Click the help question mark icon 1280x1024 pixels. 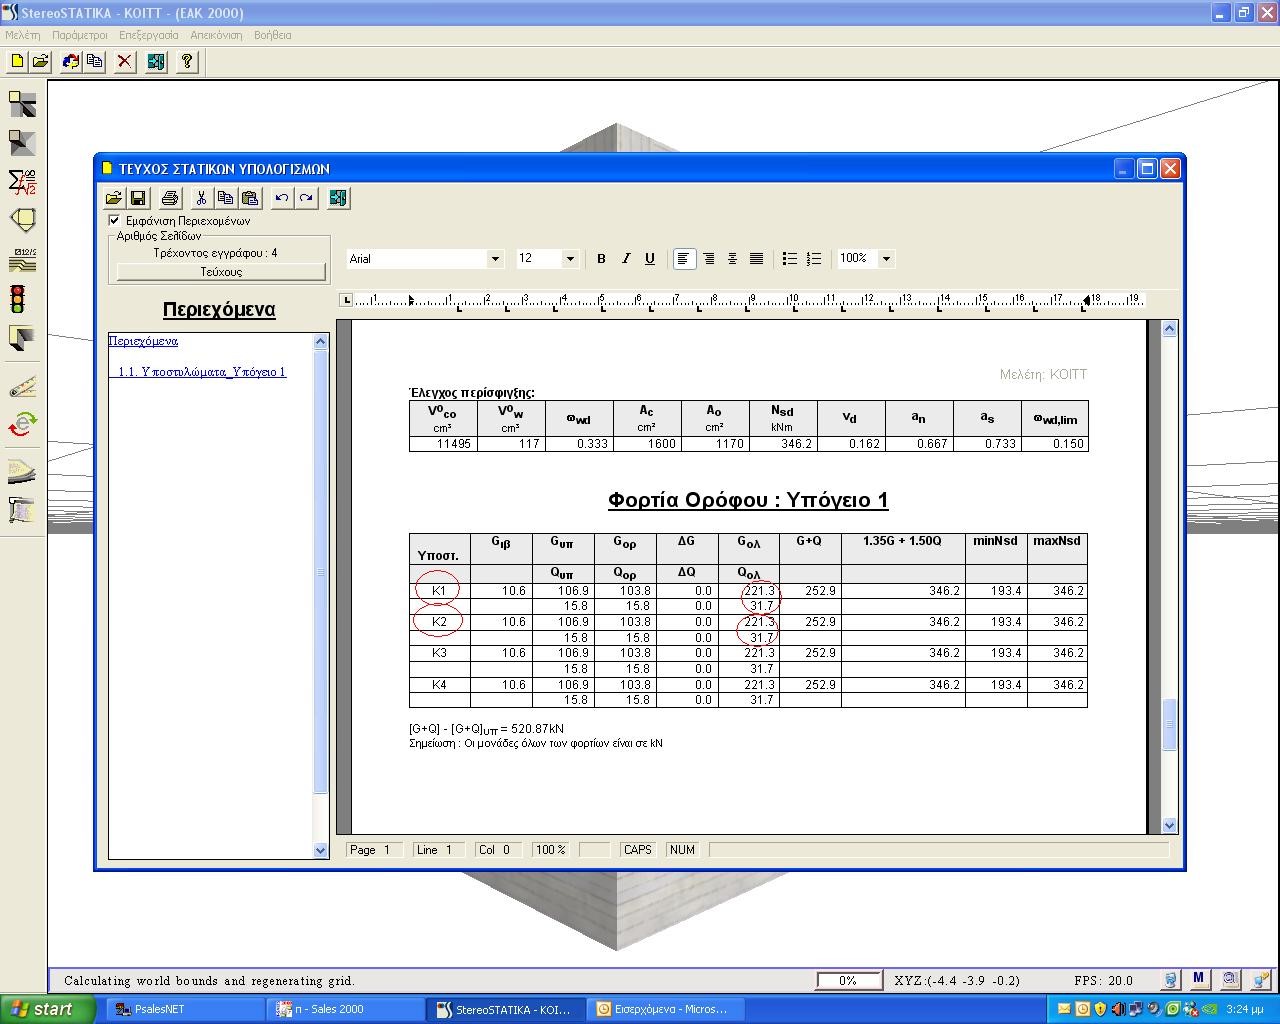click(x=186, y=62)
